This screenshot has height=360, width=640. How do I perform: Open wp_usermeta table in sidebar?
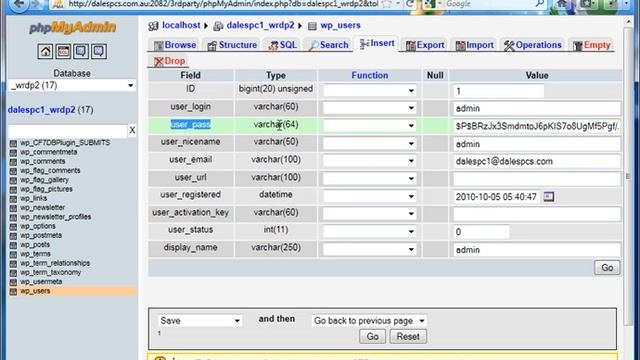point(41,282)
